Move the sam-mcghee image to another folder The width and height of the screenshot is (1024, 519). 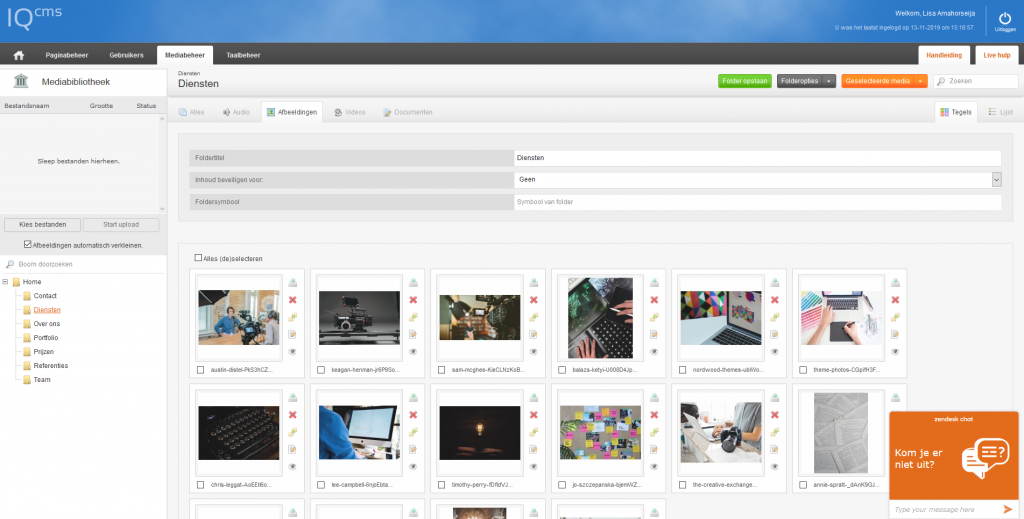pyautogui.click(x=534, y=317)
